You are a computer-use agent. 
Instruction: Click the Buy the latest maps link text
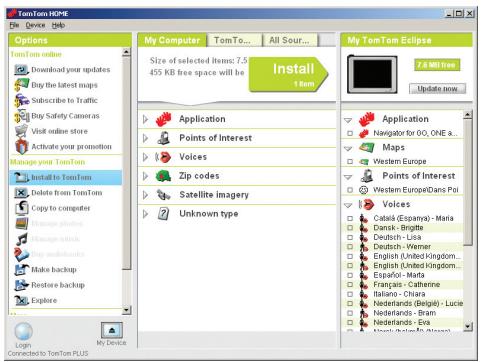(x=64, y=85)
